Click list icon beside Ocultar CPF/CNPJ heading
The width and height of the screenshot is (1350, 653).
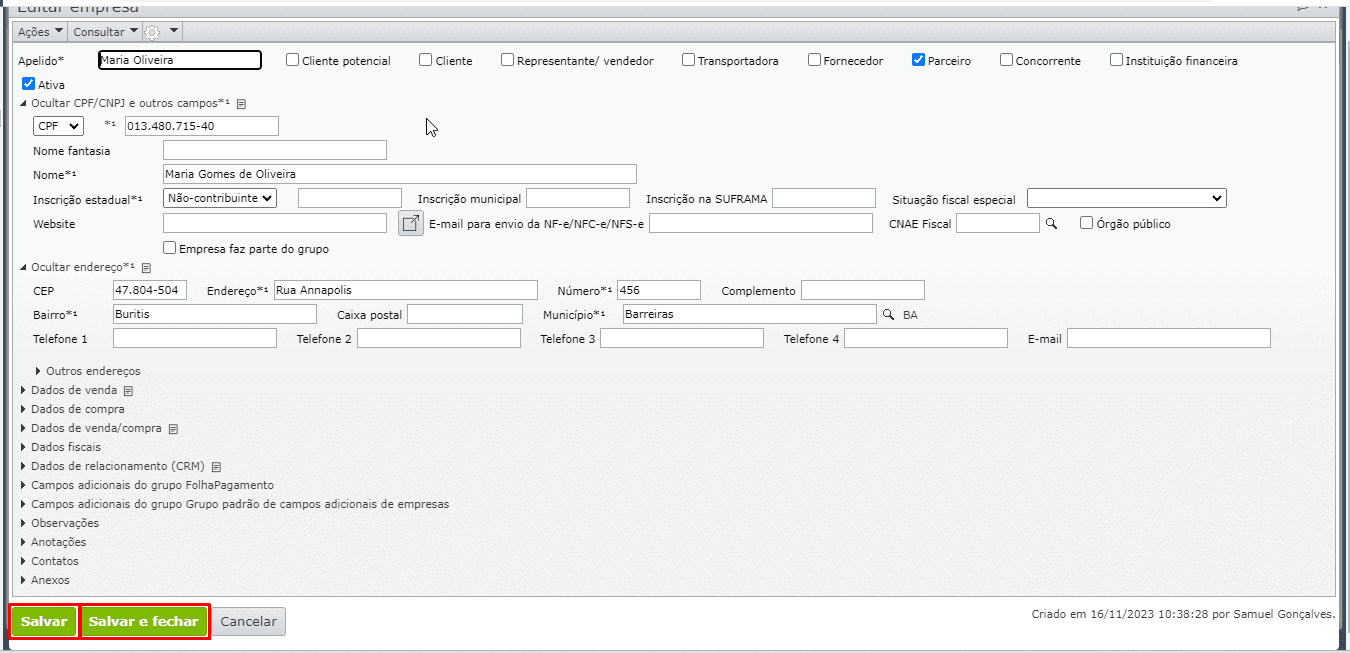pos(241,103)
